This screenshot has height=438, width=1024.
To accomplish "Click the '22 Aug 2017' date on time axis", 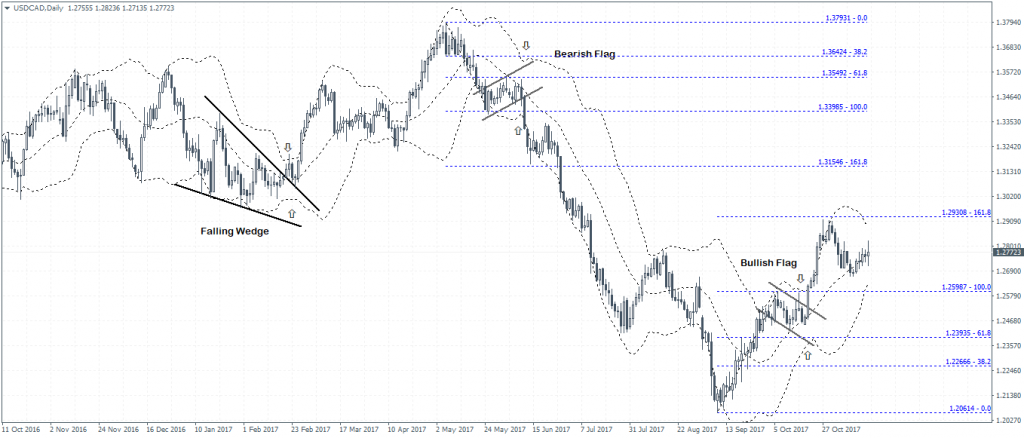I will 695,430.
